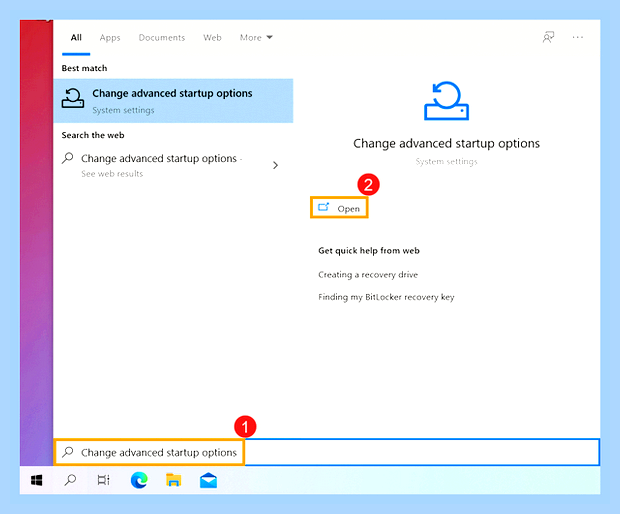Screen dimensions: 620x514
Task: Launch Microsoft Edge from taskbar
Action: 139,480
